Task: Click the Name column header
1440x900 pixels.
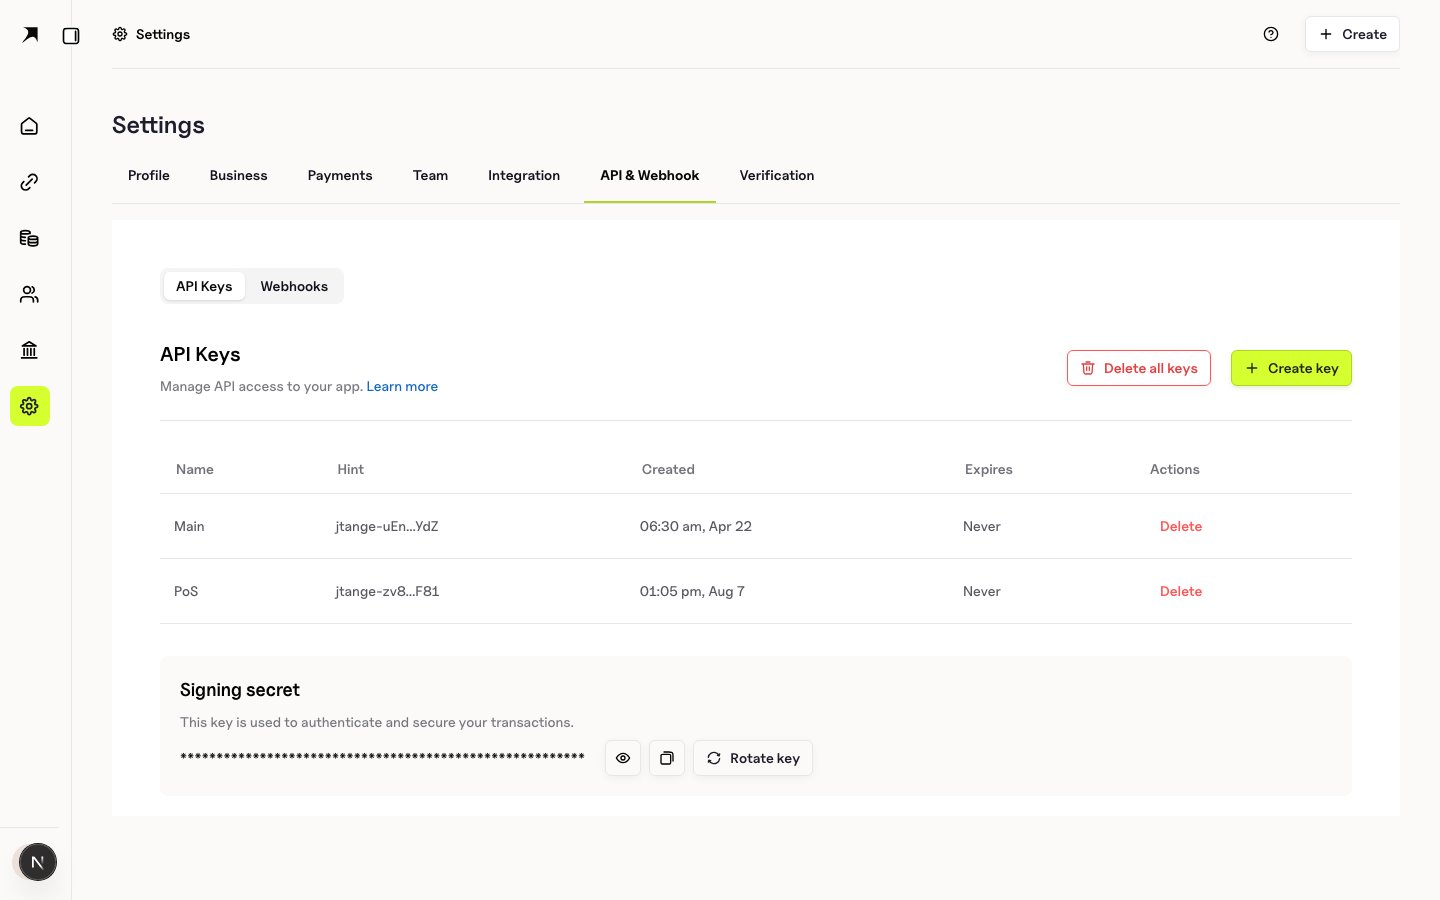Action: (195, 469)
